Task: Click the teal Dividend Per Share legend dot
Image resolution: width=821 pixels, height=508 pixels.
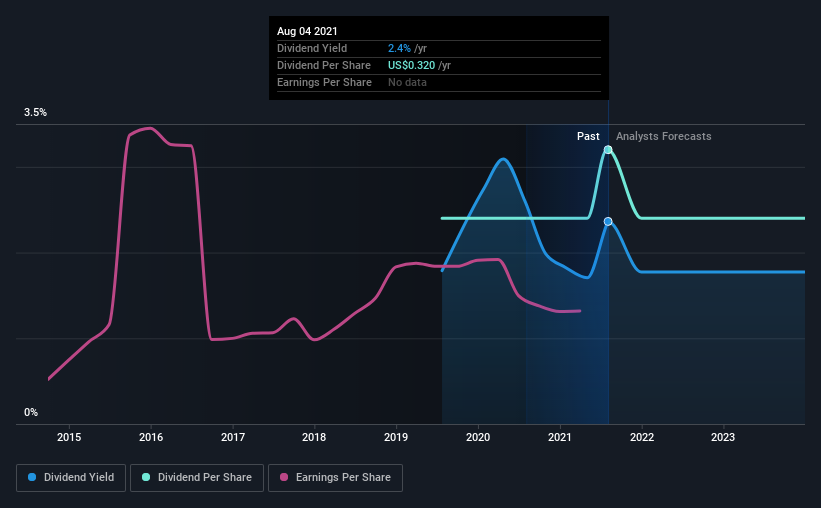Action: [x=146, y=477]
